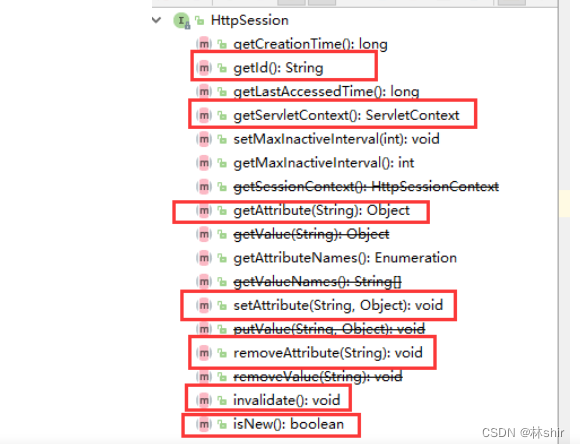Image resolution: width=580 pixels, height=448 pixels.
Task: Select getMaxInactiveInterval(): int method
Action: coord(324,163)
